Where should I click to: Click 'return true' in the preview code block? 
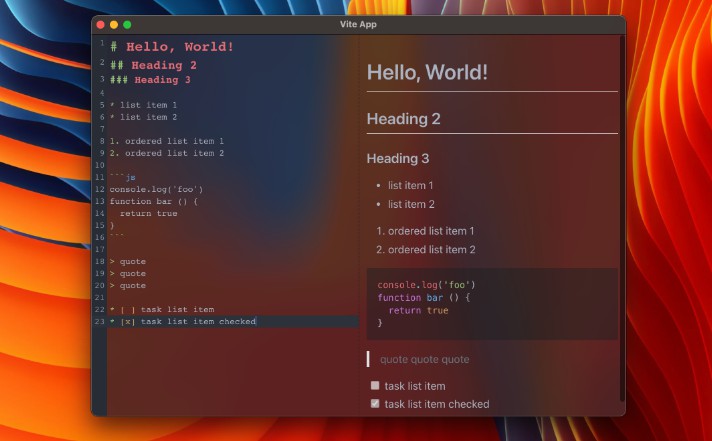pyautogui.click(x=419, y=310)
